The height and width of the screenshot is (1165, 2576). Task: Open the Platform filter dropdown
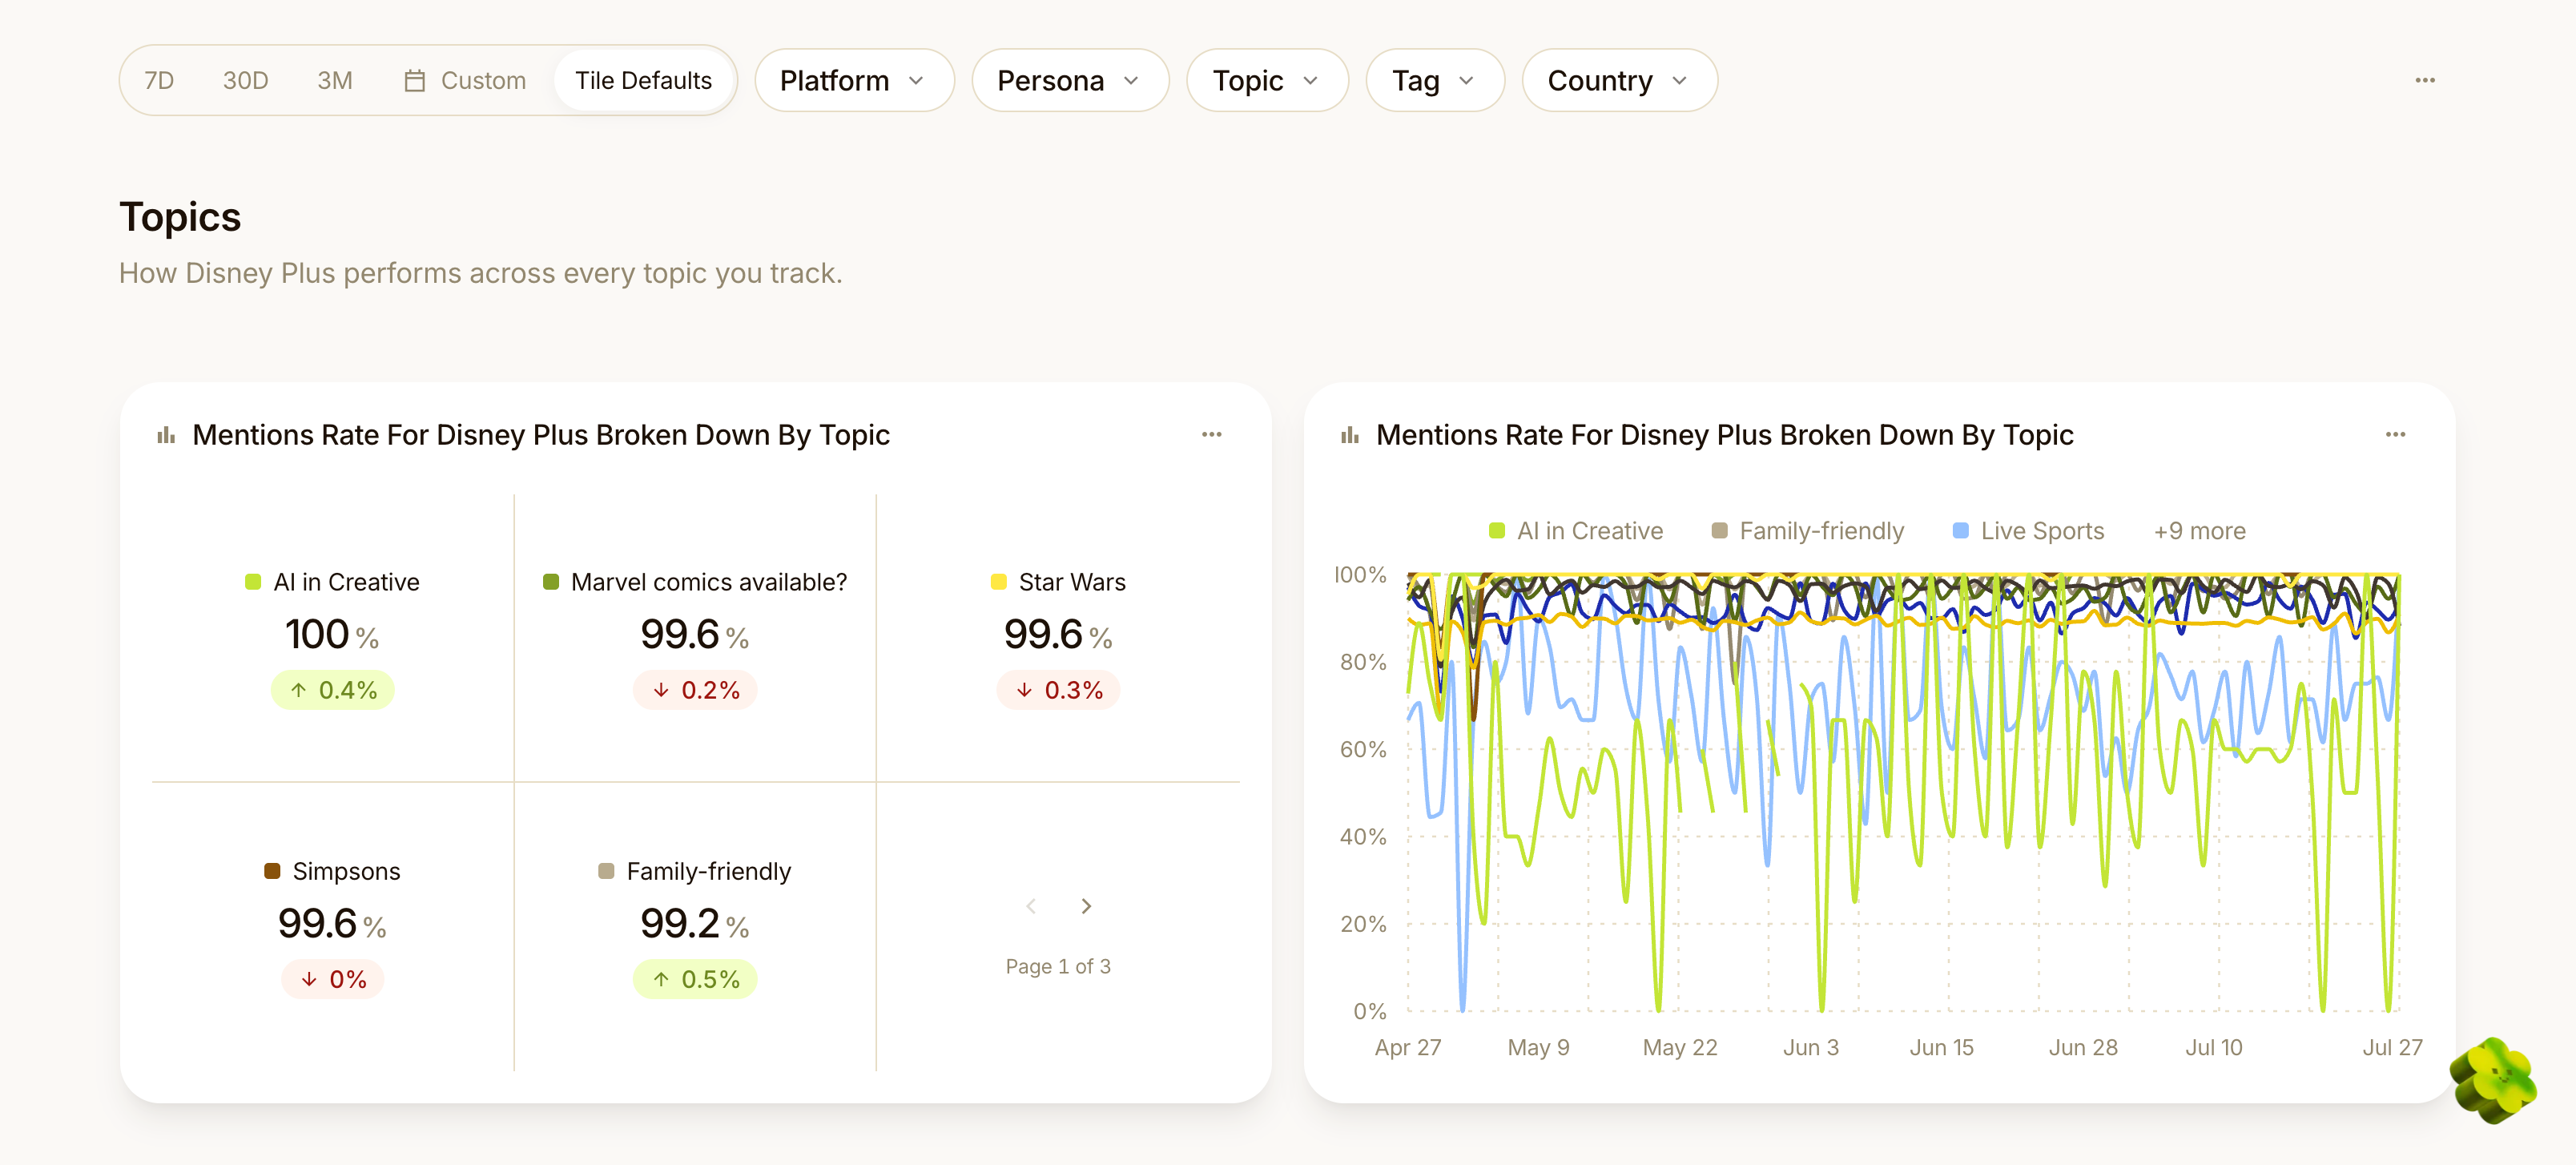pyautogui.click(x=853, y=80)
